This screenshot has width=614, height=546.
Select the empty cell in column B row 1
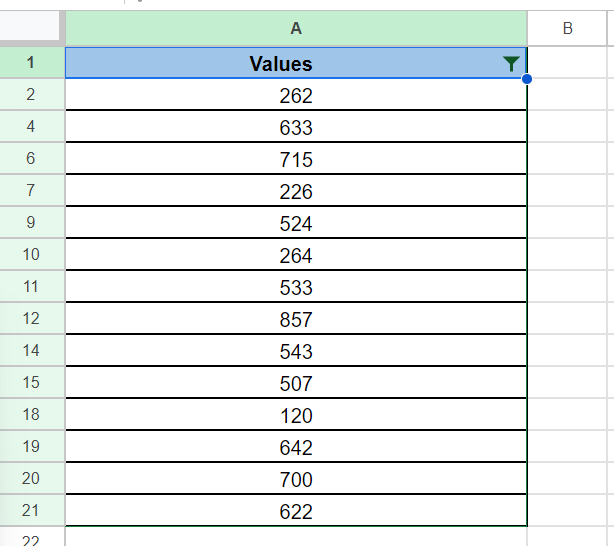568,64
